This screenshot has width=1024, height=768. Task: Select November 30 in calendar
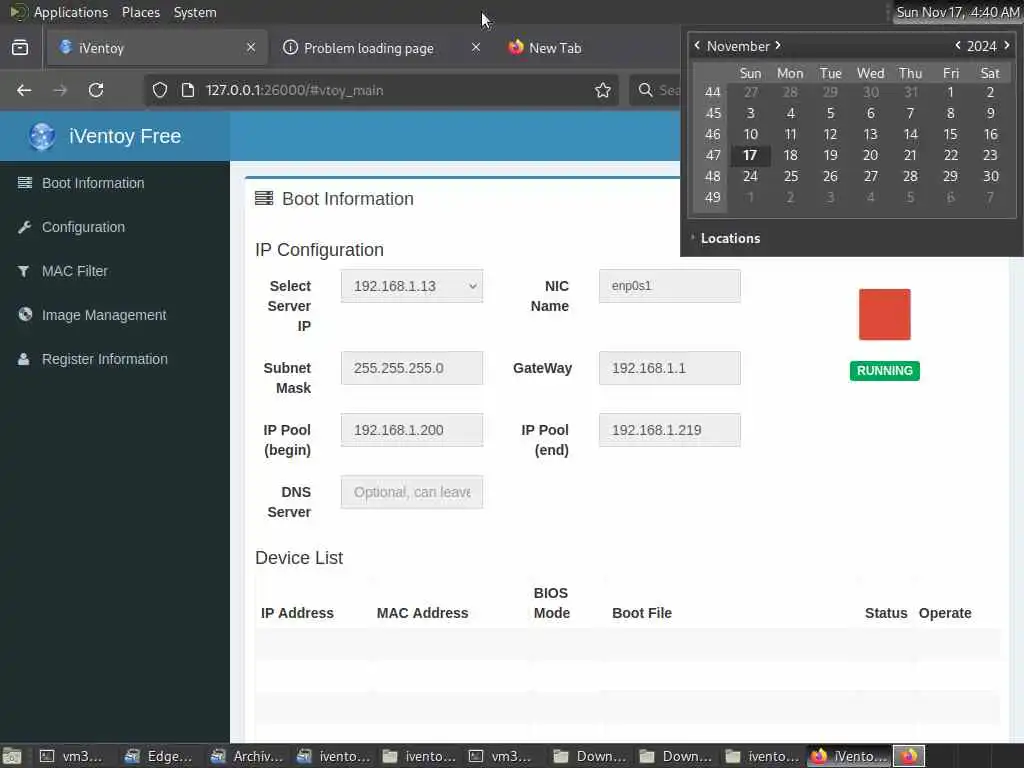point(990,176)
